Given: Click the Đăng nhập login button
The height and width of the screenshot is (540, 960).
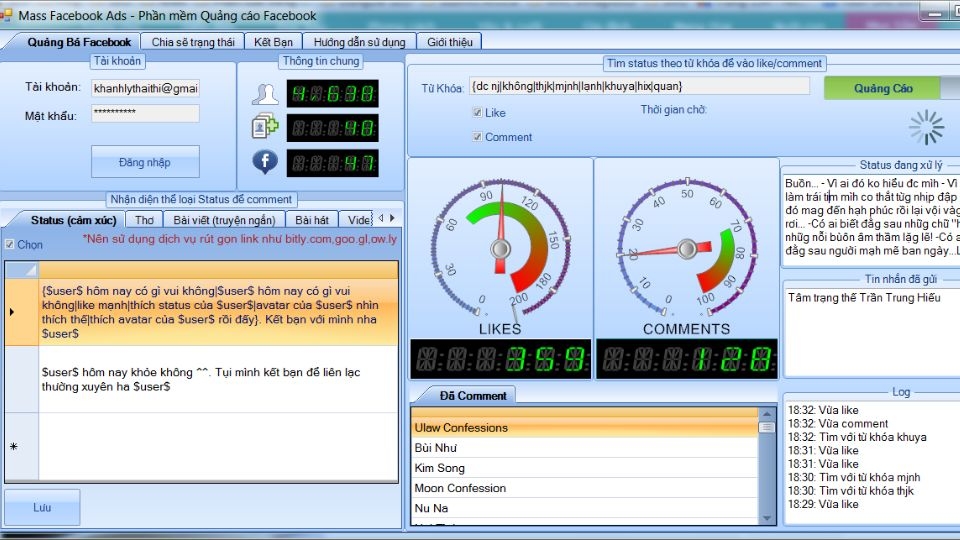Looking at the screenshot, I should [x=145, y=162].
